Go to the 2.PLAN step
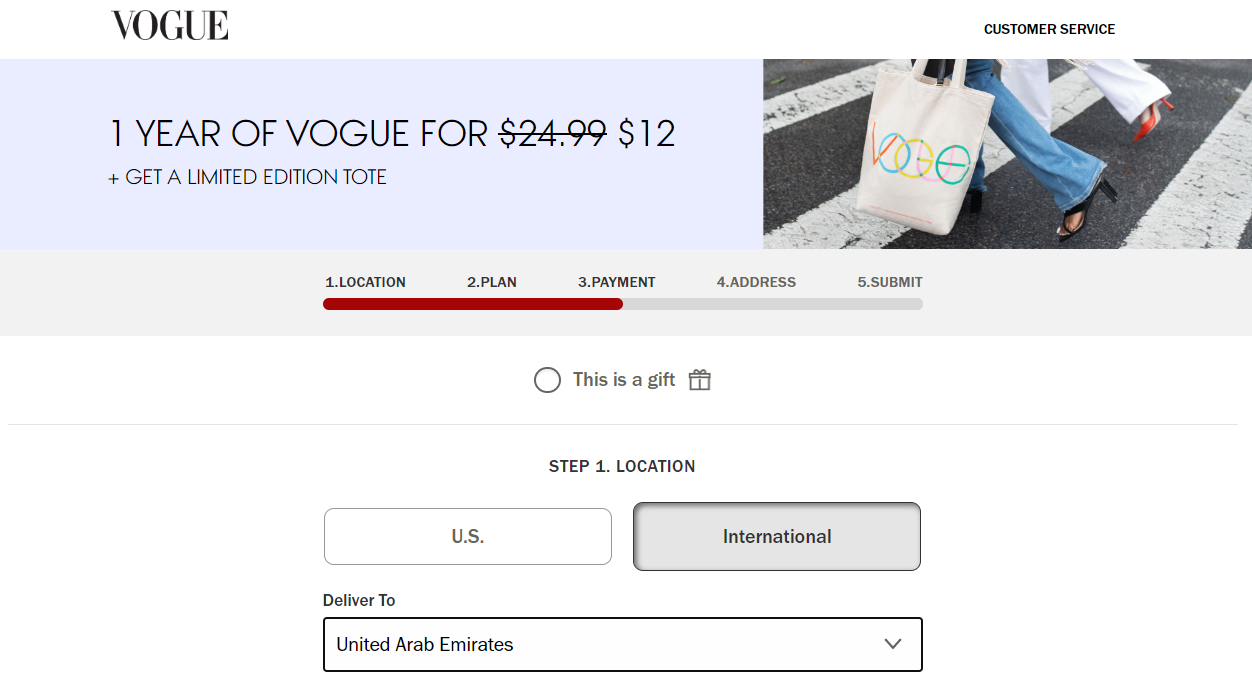 492,282
